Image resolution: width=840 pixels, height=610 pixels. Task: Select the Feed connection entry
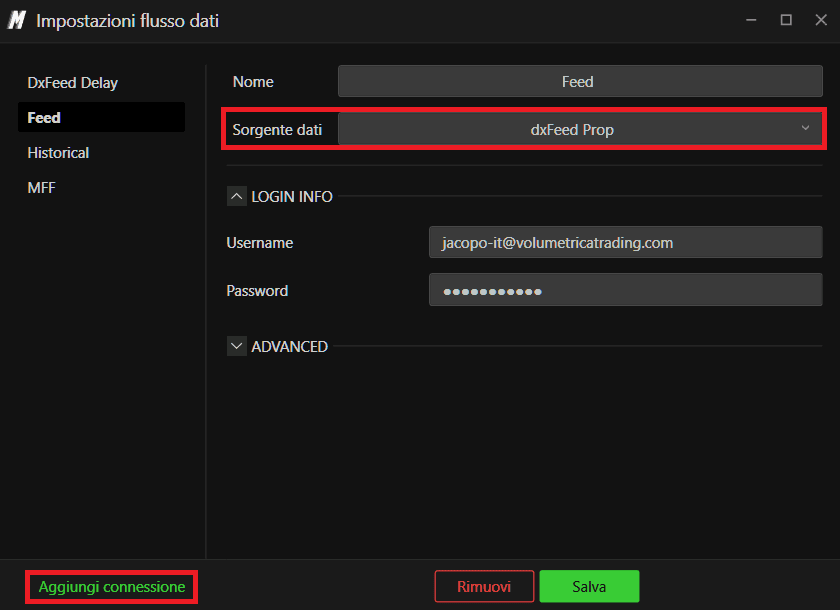101,117
